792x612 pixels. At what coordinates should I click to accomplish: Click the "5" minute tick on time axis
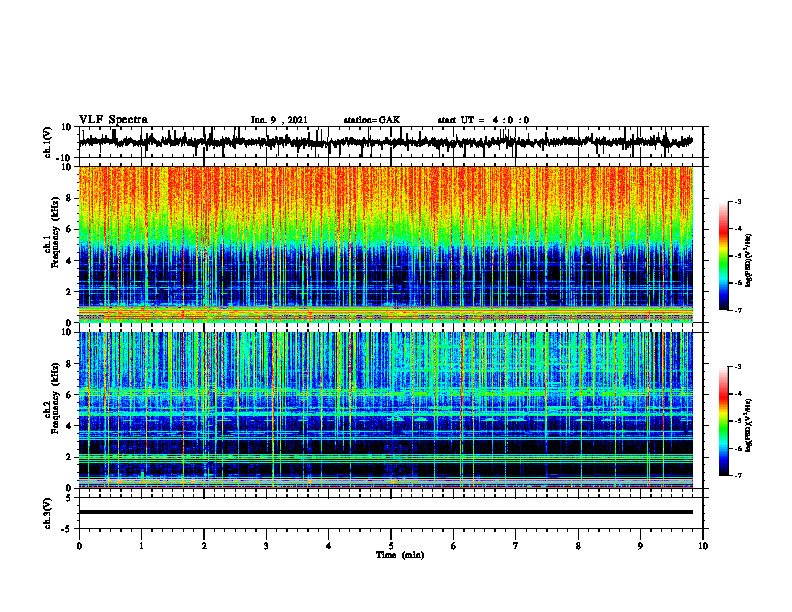(391, 546)
